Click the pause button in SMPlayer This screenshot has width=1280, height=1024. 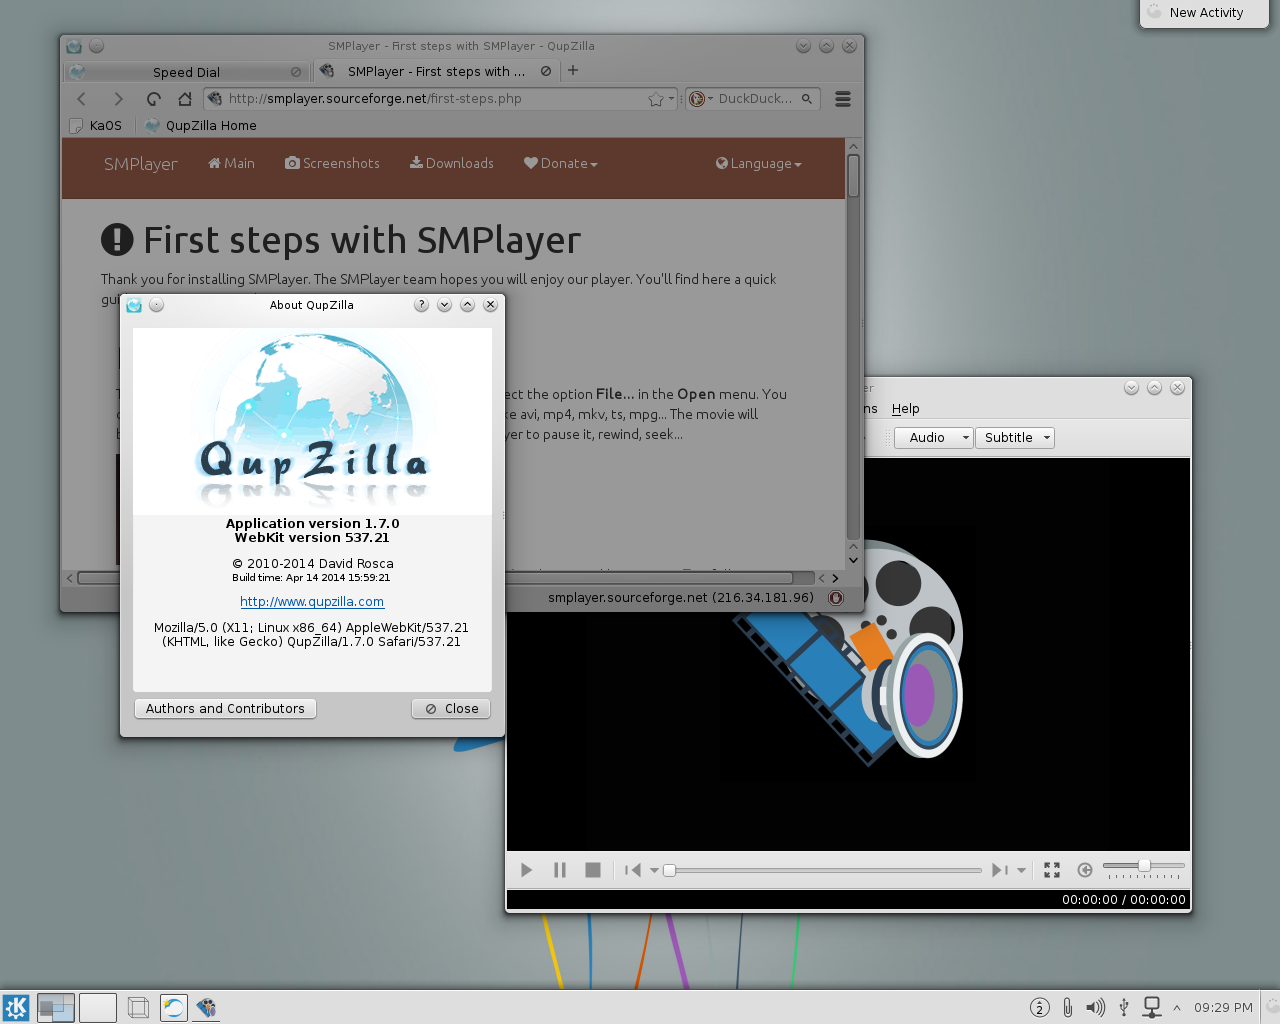(560, 870)
